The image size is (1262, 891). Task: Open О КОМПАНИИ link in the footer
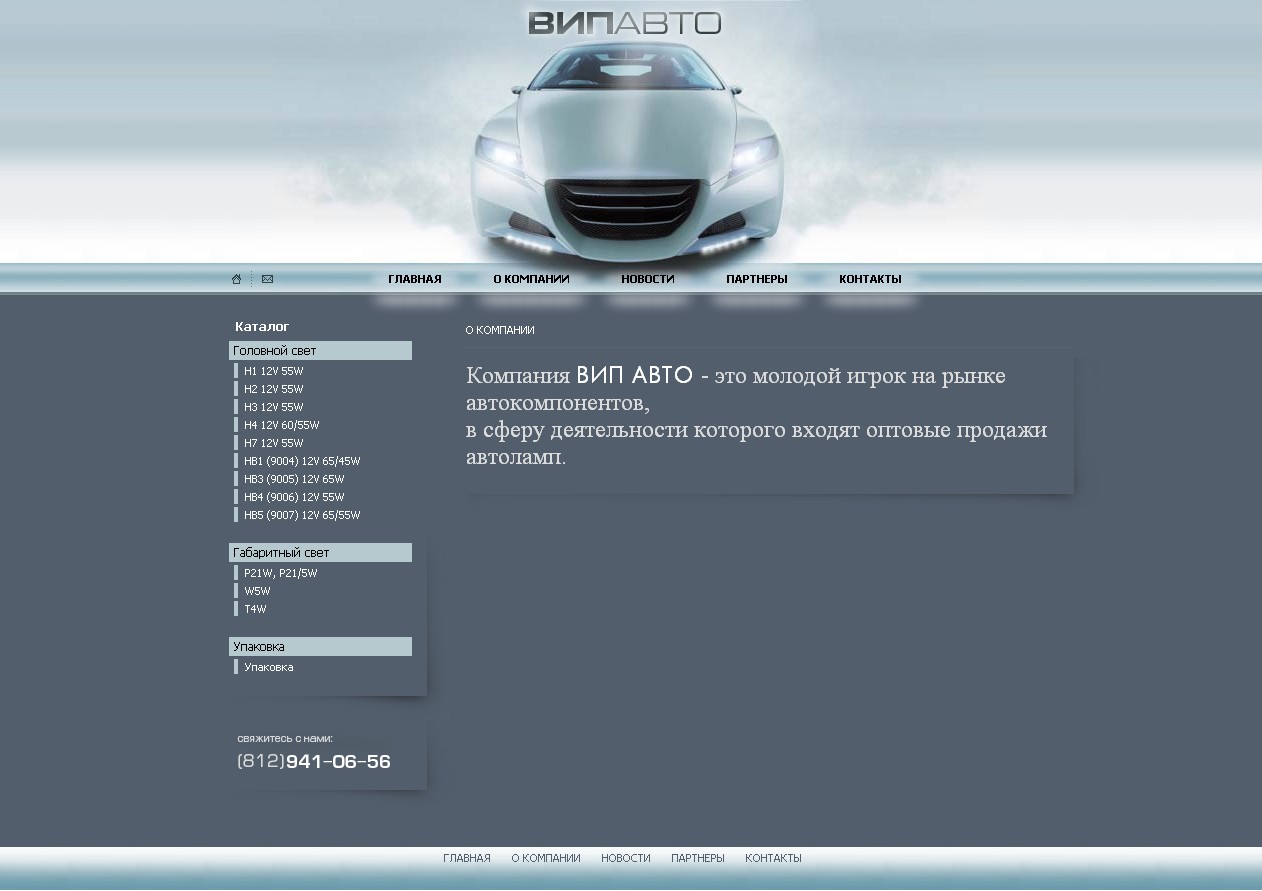click(545, 857)
